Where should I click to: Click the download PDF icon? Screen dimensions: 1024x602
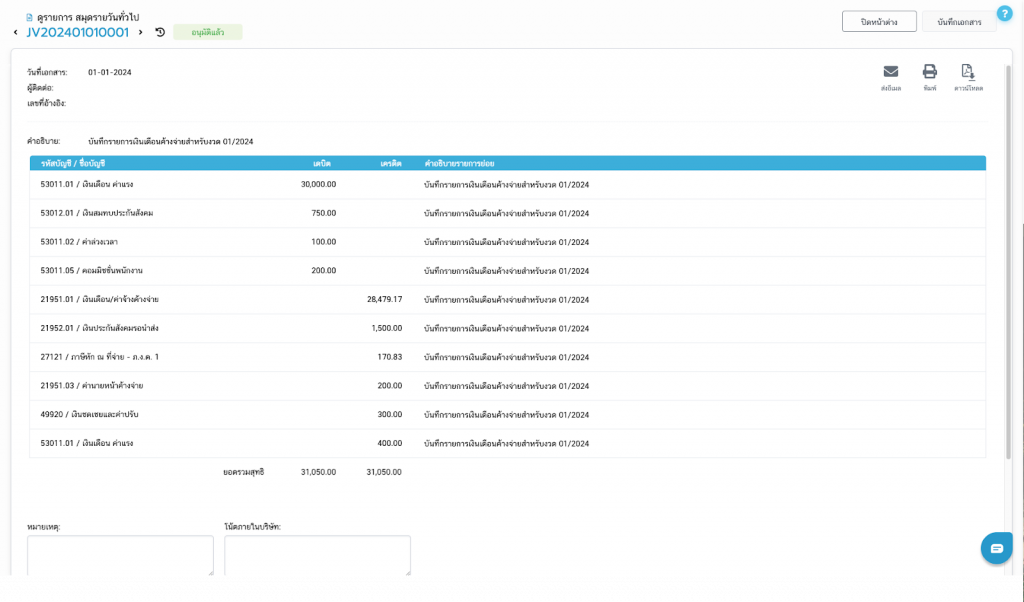click(x=967, y=72)
